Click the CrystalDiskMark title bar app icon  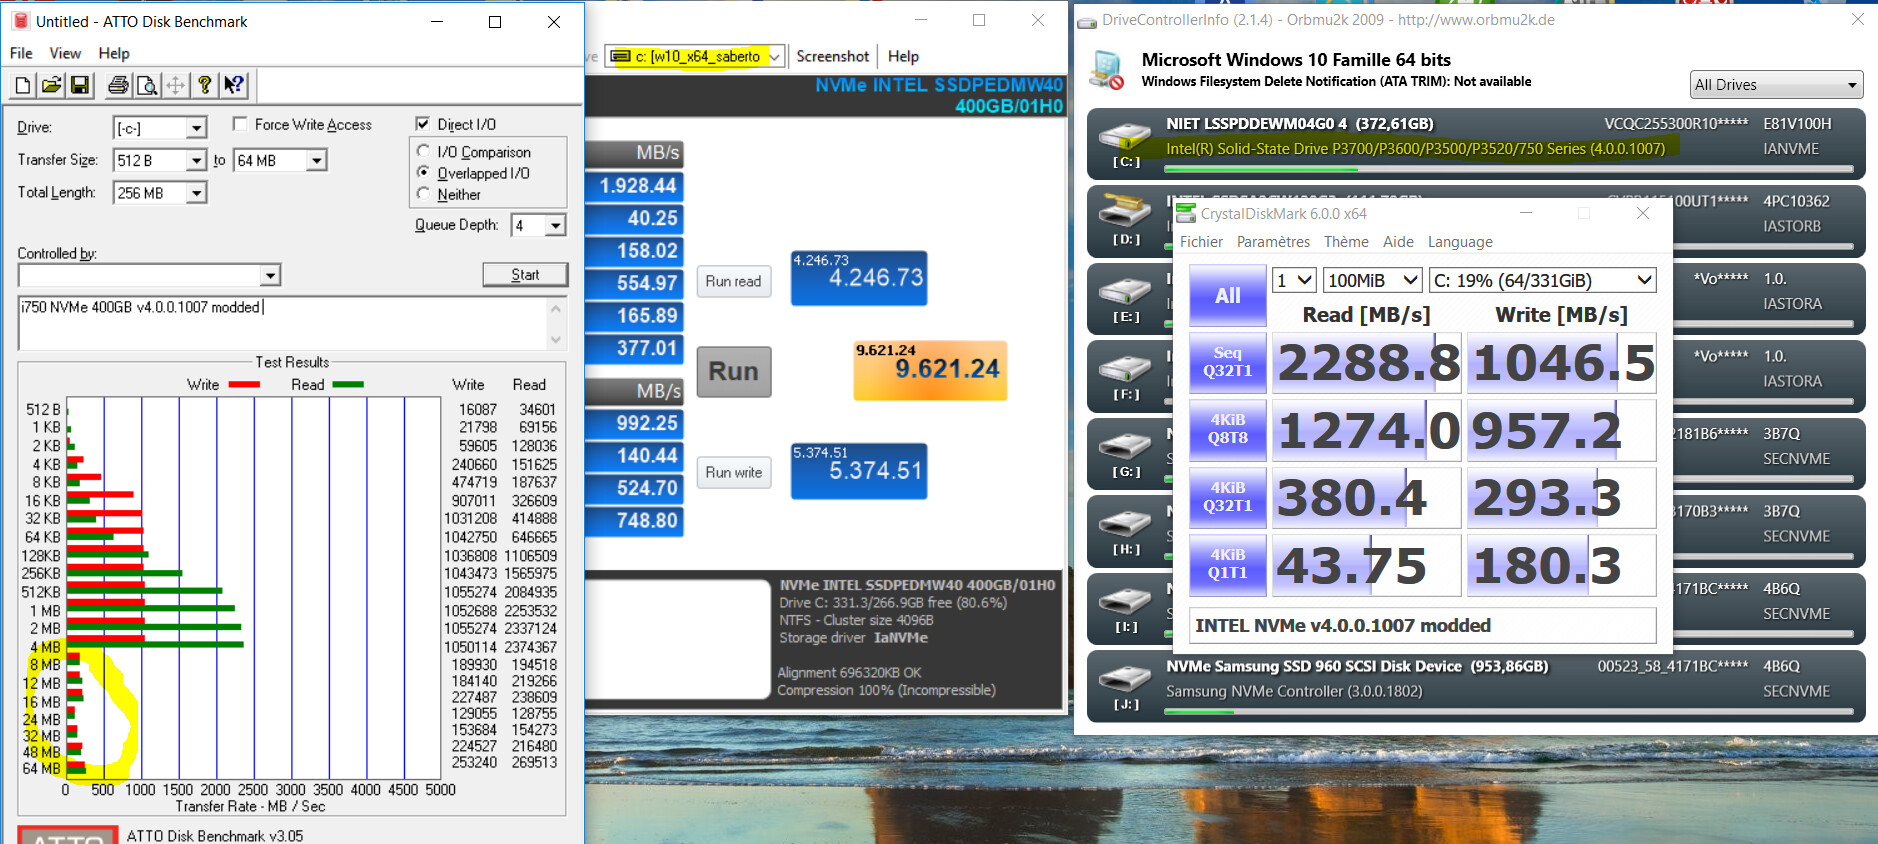coord(1186,213)
